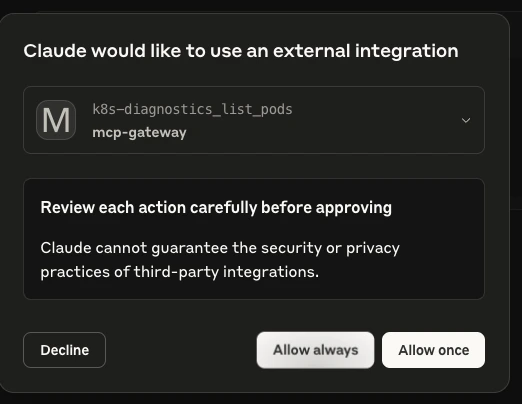Viewport: 522px width, 404px height.
Task: Click the dialog title about external integration
Action: tap(241, 51)
